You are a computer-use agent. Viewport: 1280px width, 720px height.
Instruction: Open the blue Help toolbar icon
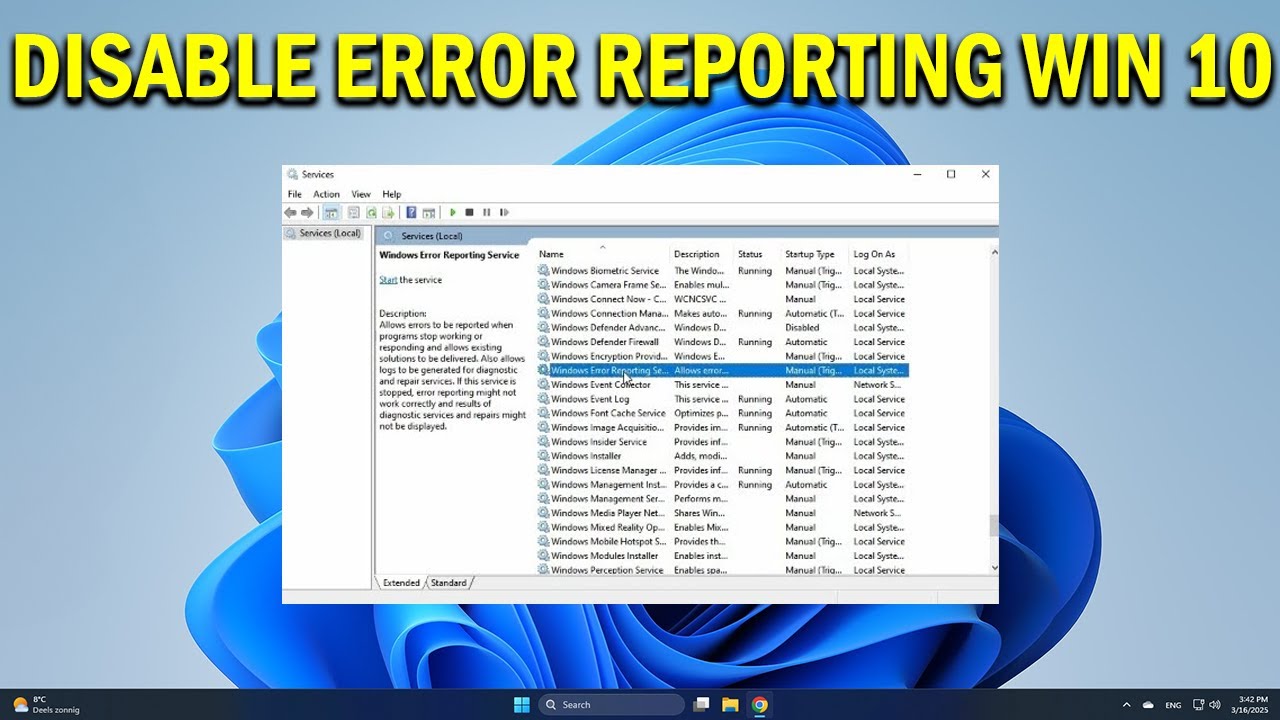(x=411, y=212)
